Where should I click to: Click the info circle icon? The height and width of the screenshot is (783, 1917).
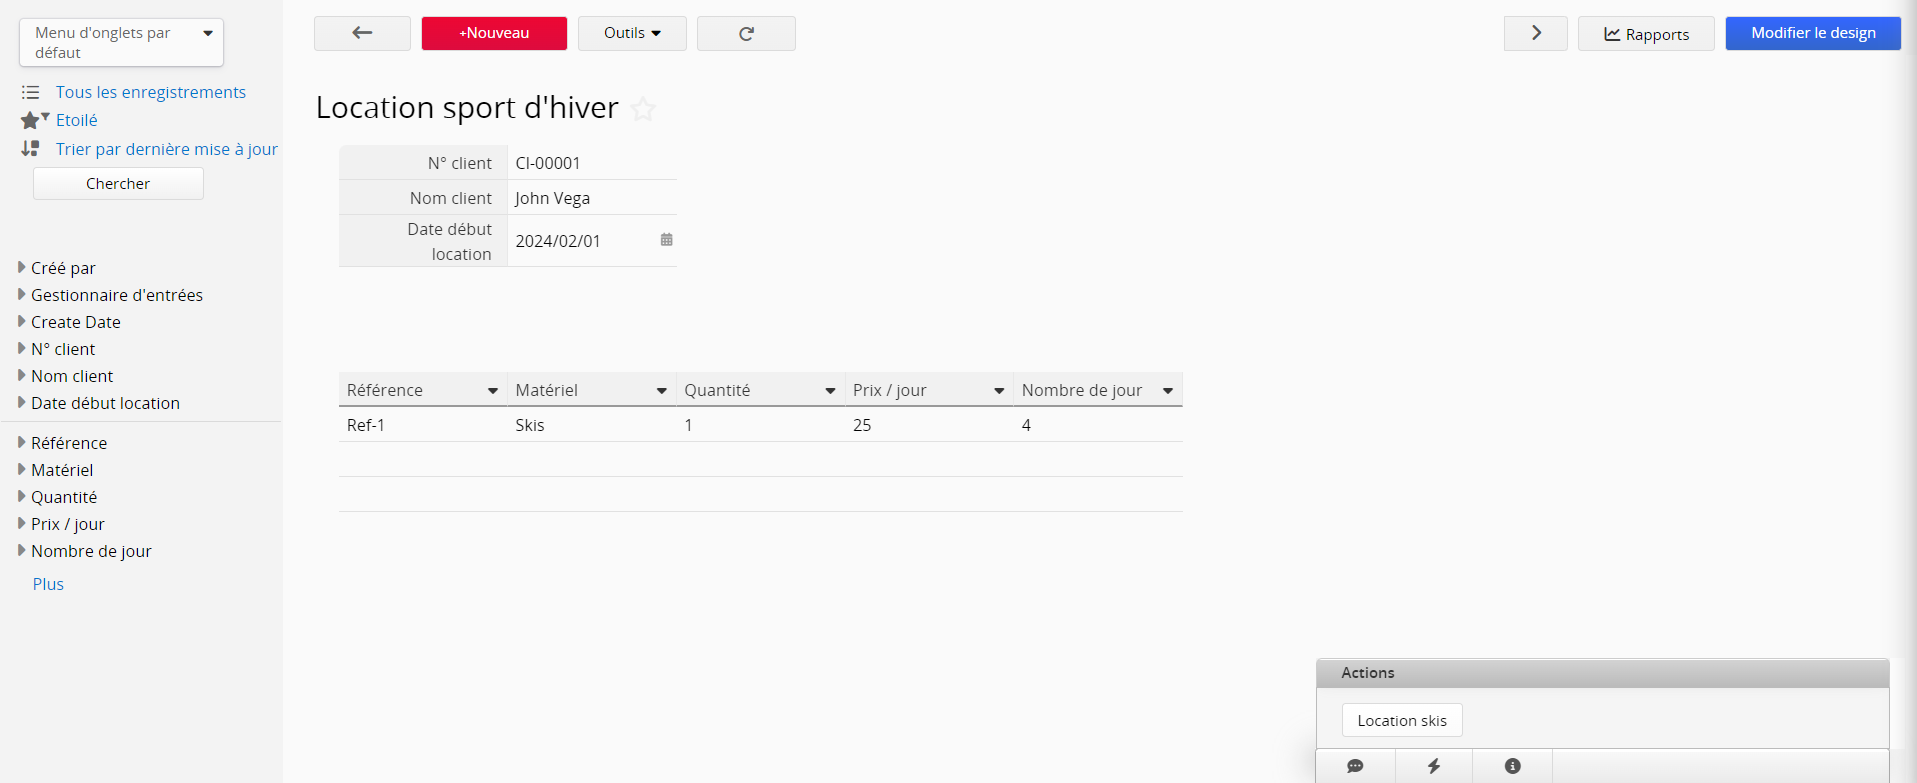[1512, 766]
